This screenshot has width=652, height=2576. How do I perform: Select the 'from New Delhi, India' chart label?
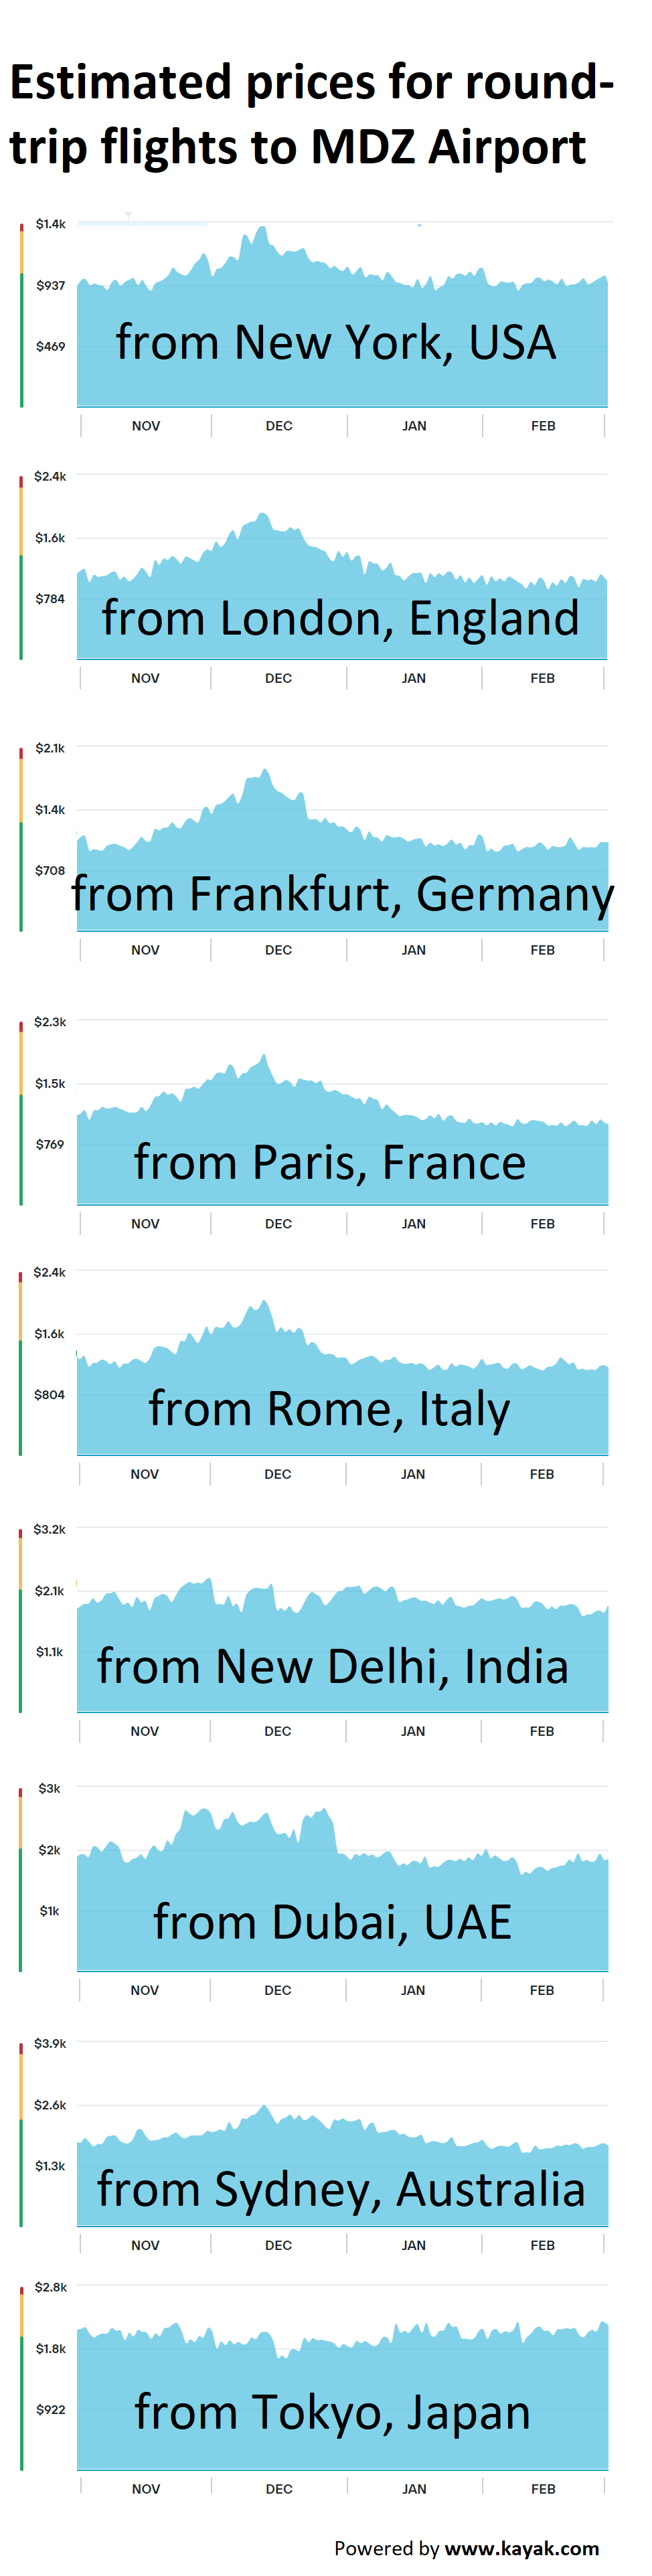[332, 1666]
